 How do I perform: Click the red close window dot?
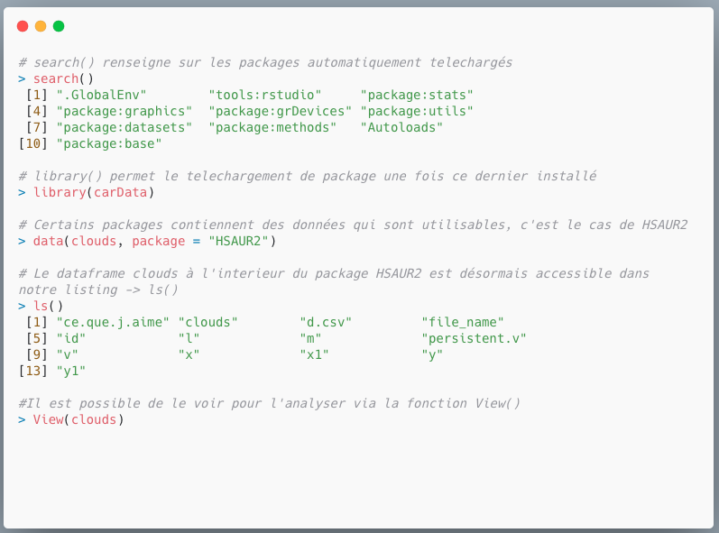tap(23, 26)
